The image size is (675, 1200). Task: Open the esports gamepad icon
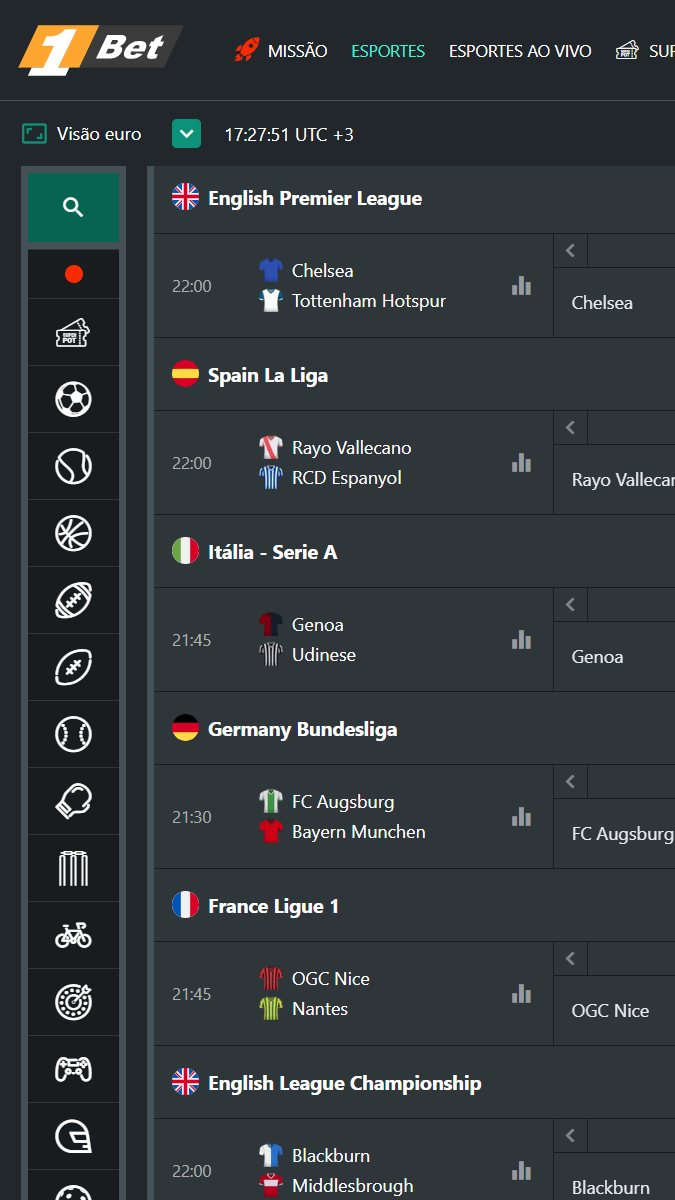coord(73,1070)
